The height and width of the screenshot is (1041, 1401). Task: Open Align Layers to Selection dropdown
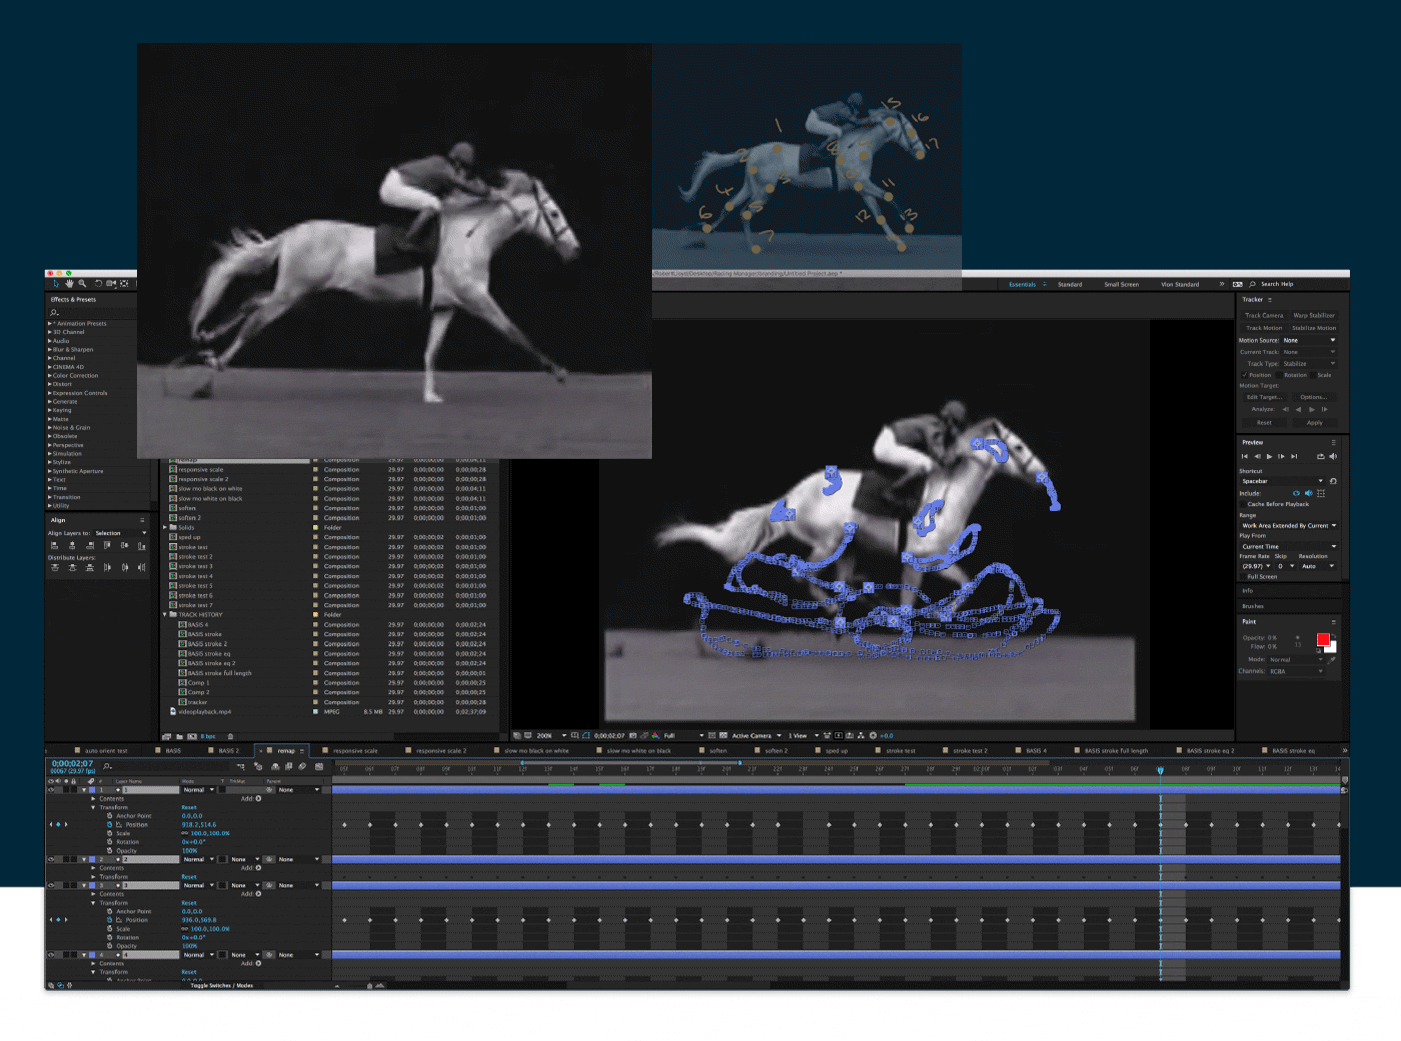tap(121, 533)
